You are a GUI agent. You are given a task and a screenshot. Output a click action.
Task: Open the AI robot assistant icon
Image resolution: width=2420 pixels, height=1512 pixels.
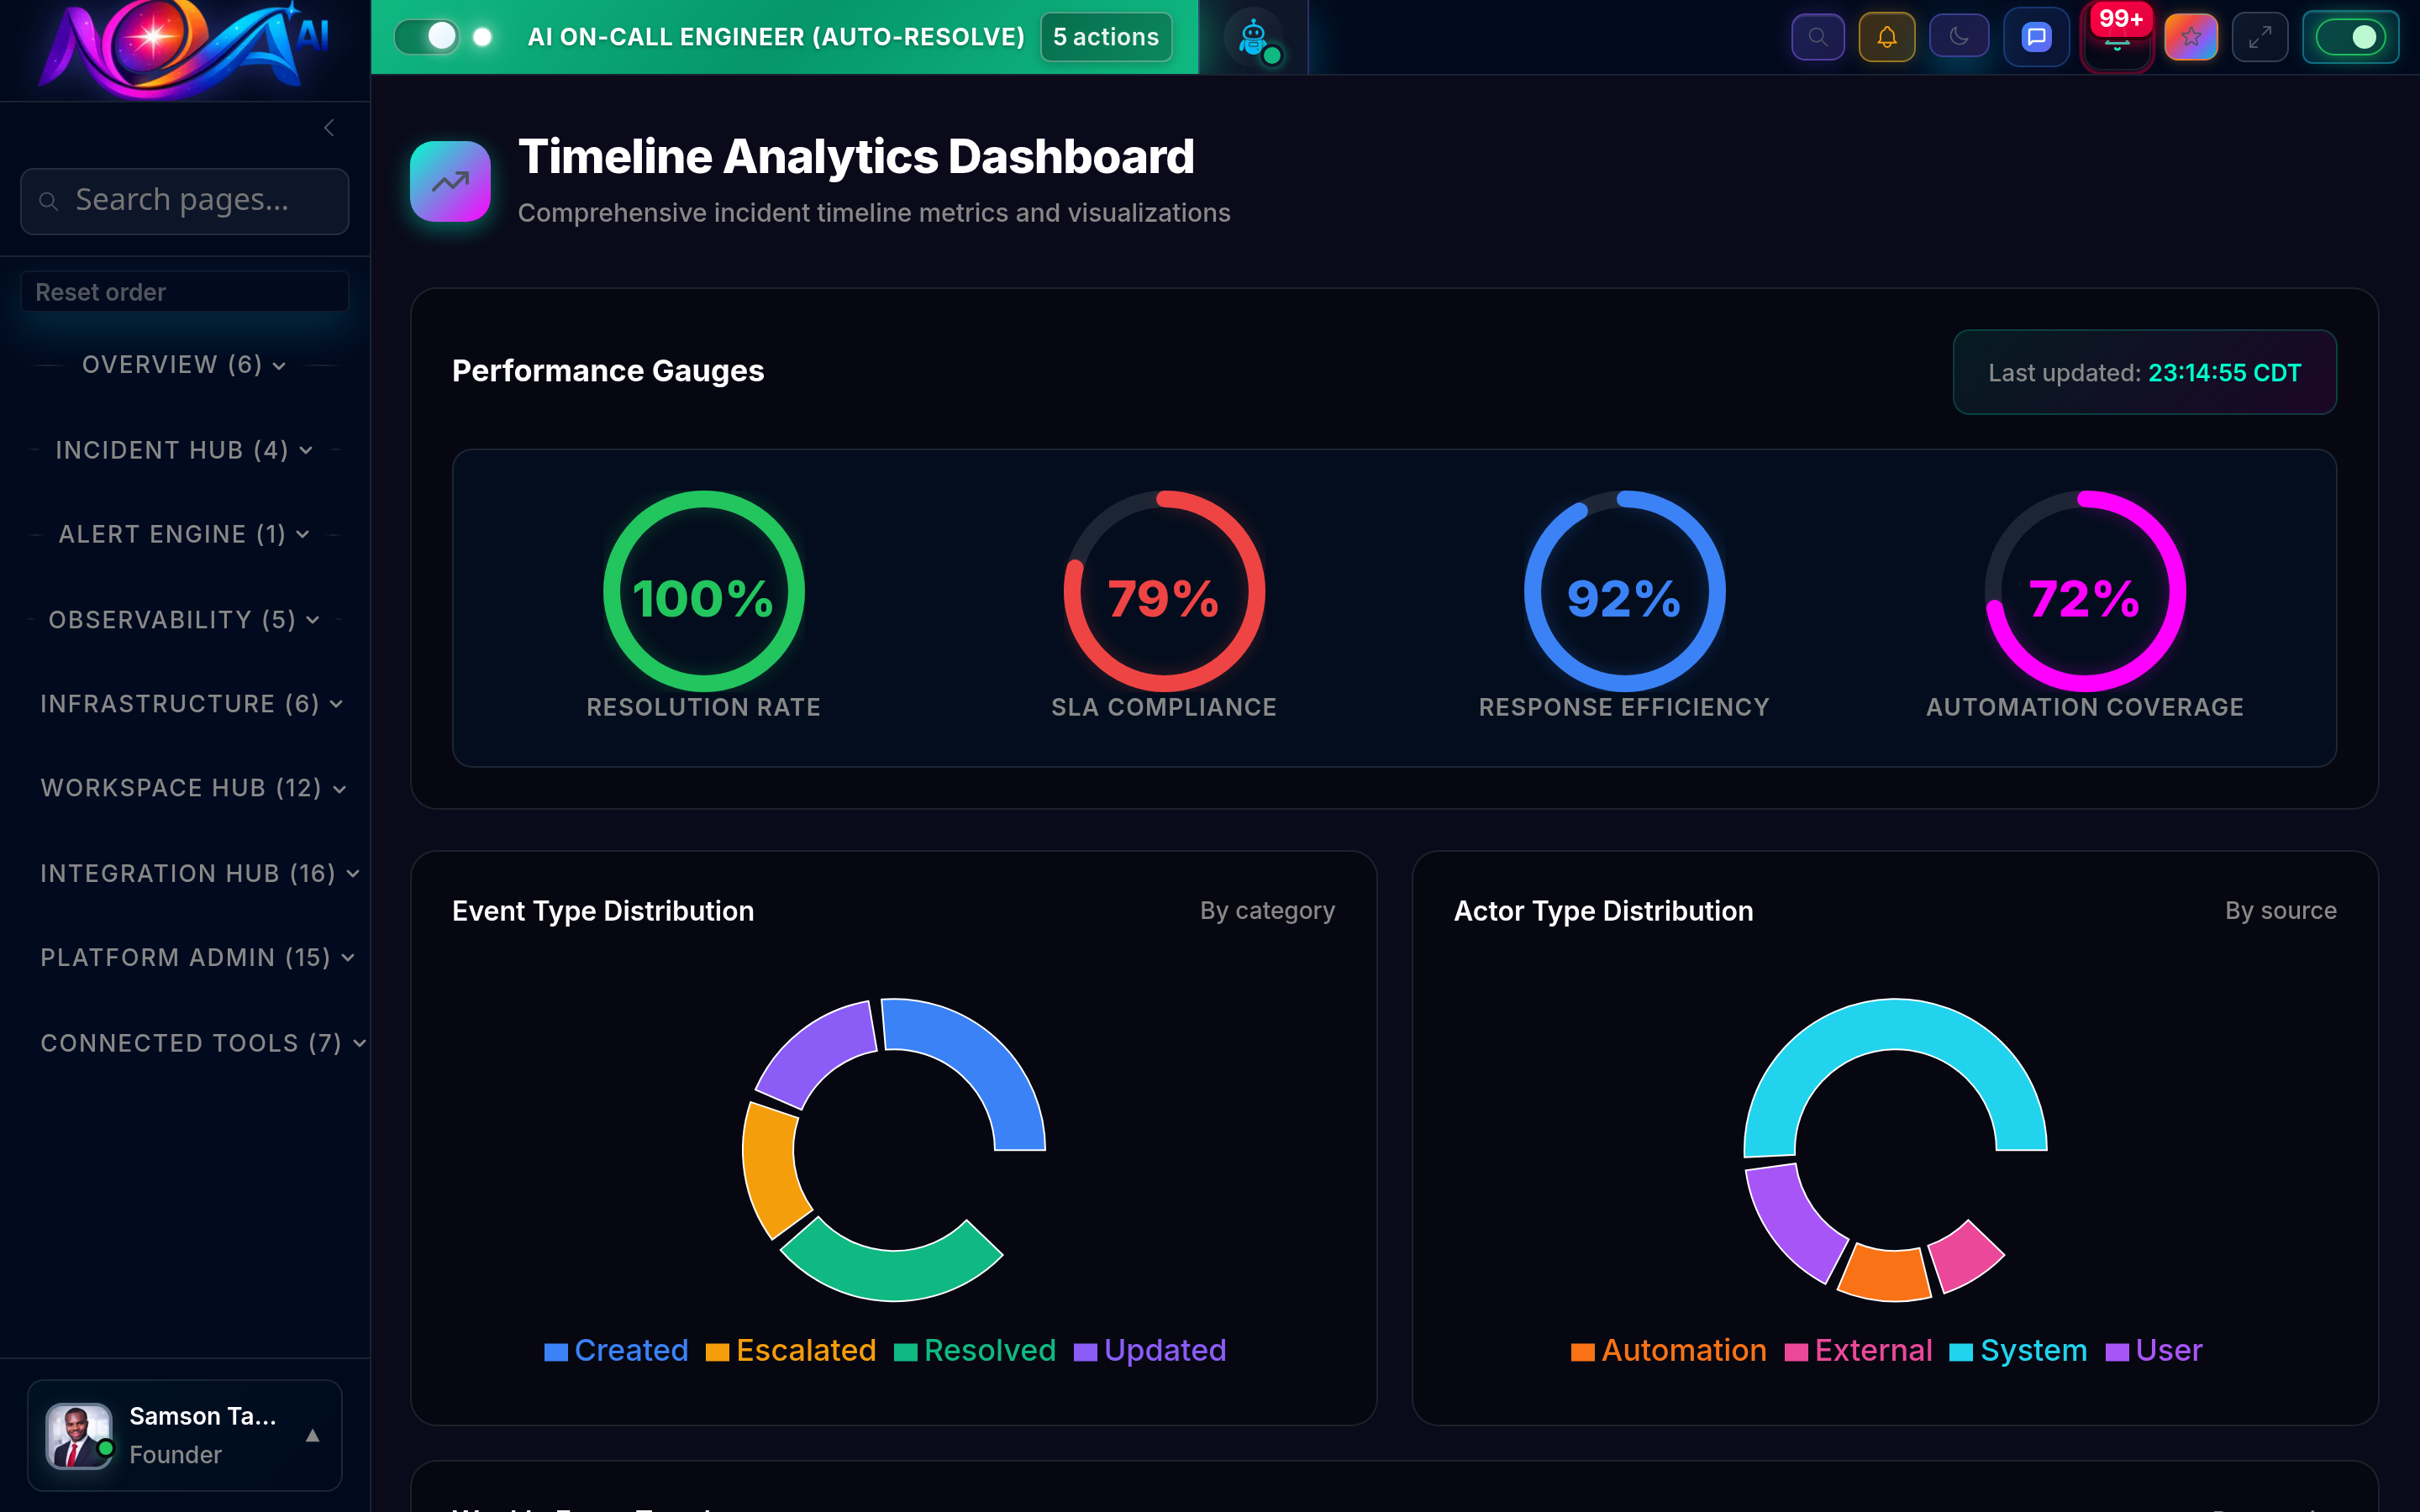click(x=1253, y=36)
